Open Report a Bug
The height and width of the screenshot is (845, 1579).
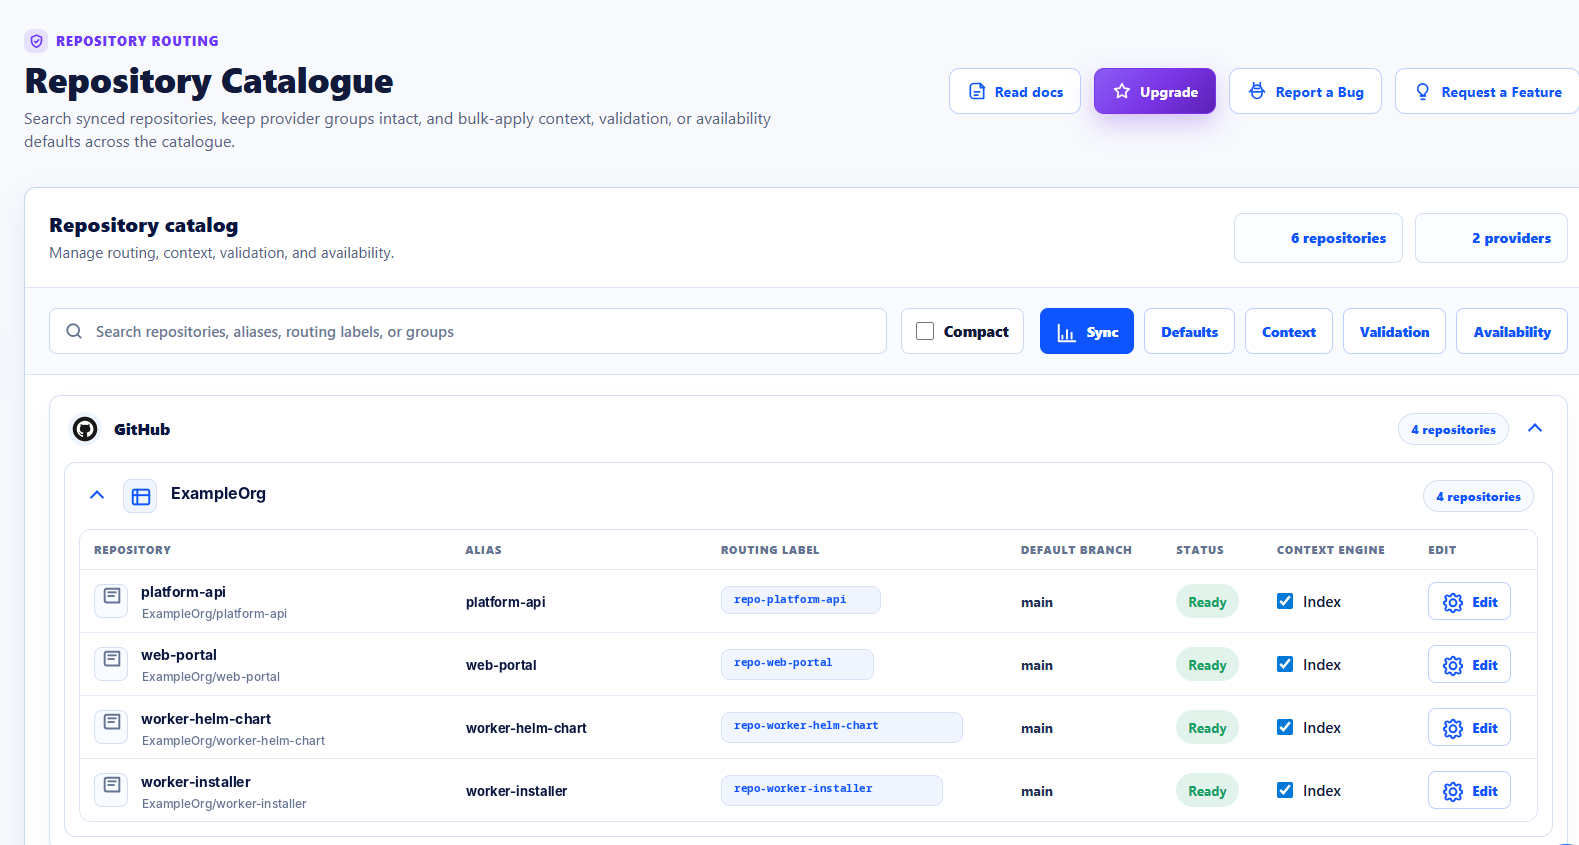[x=1305, y=91]
